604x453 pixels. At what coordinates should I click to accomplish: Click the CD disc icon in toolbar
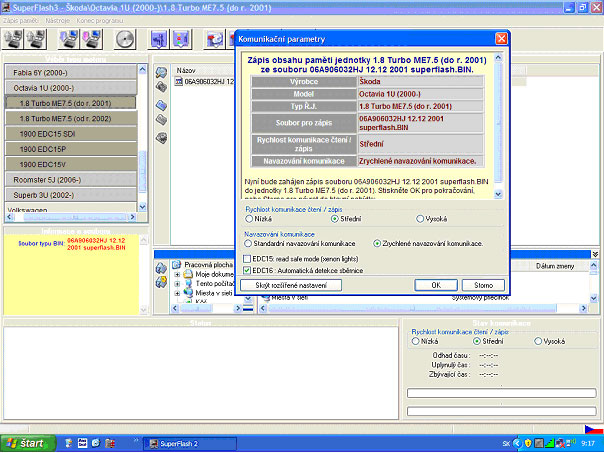pyautogui.click(x=123, y=39)
